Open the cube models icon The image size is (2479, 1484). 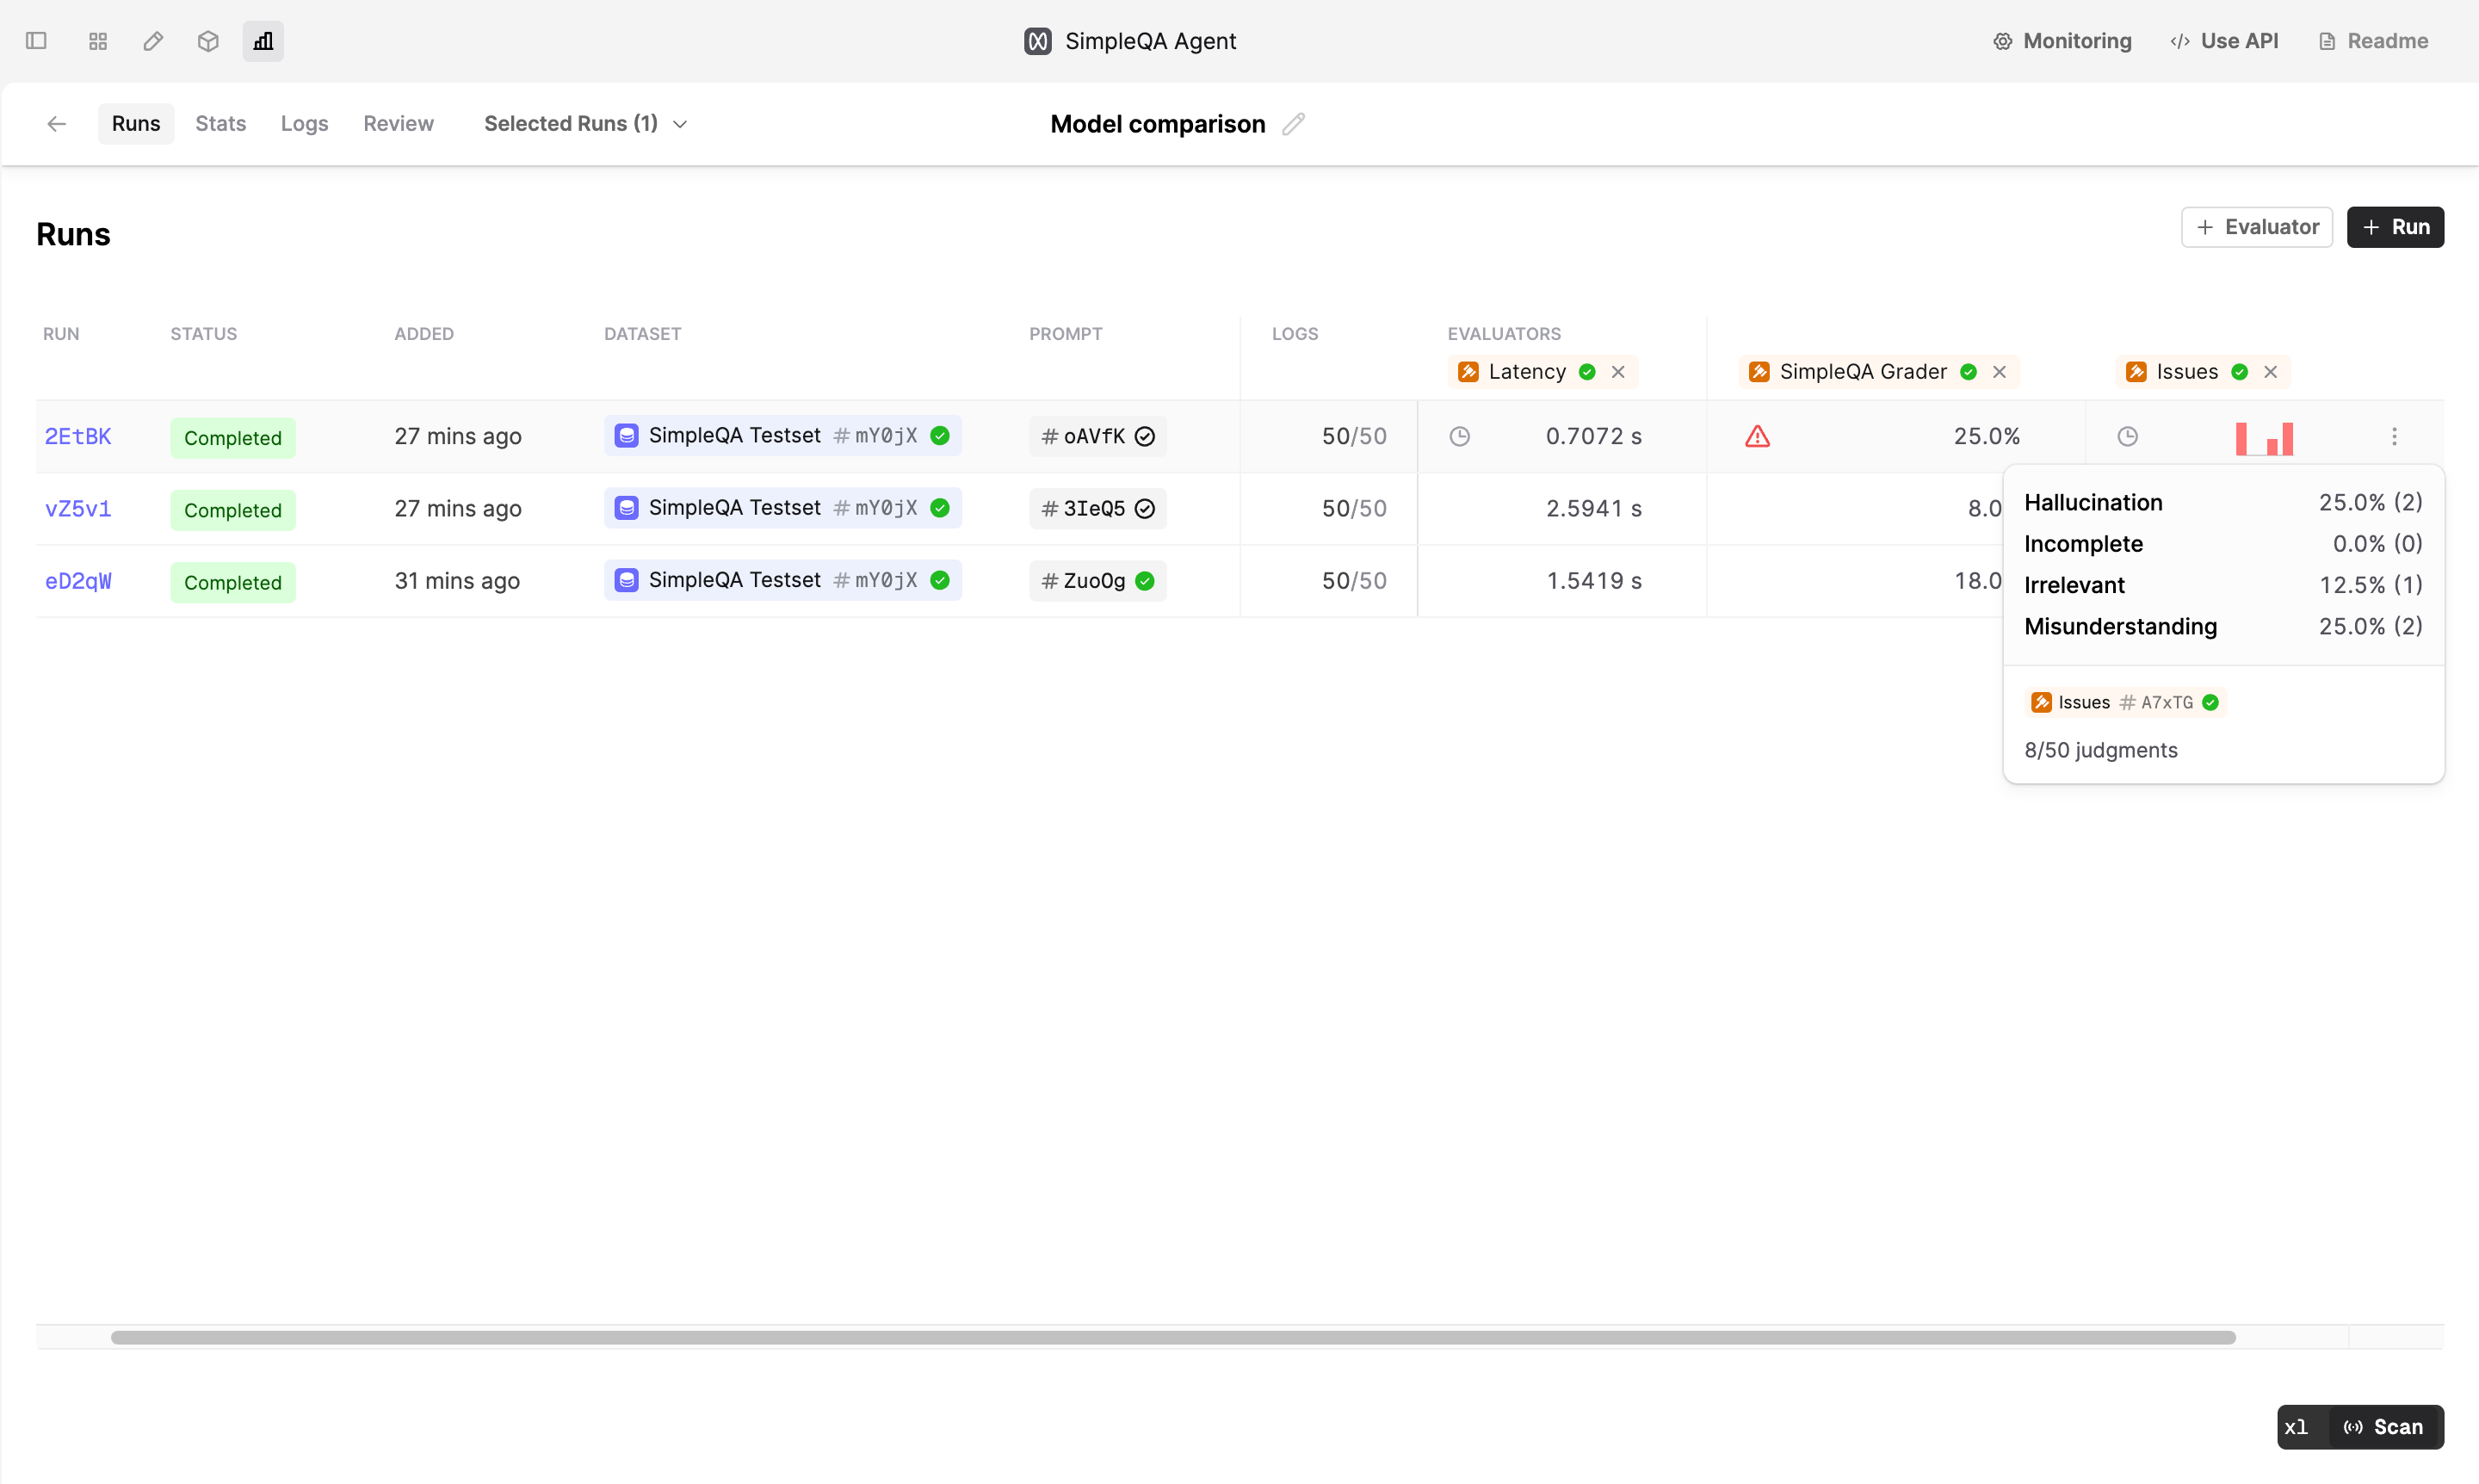click(208, 41)
